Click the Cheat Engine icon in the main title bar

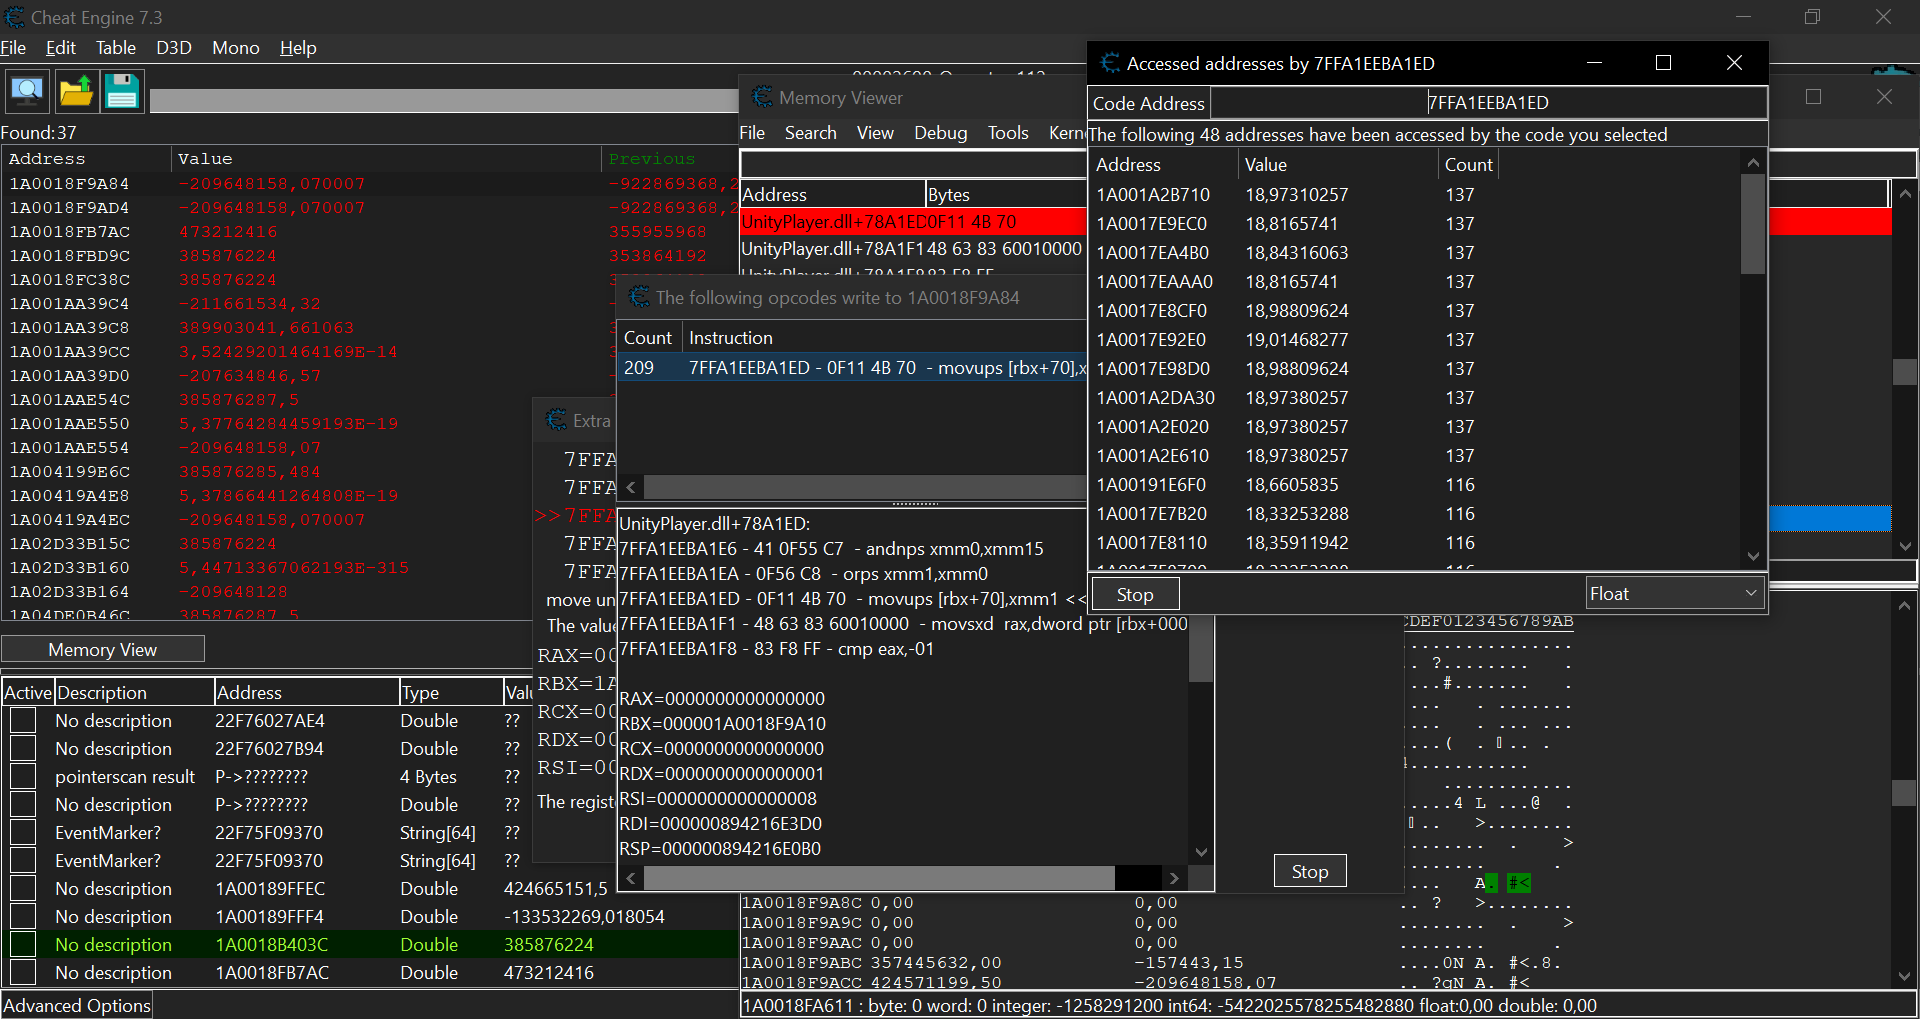coord(14,17)
